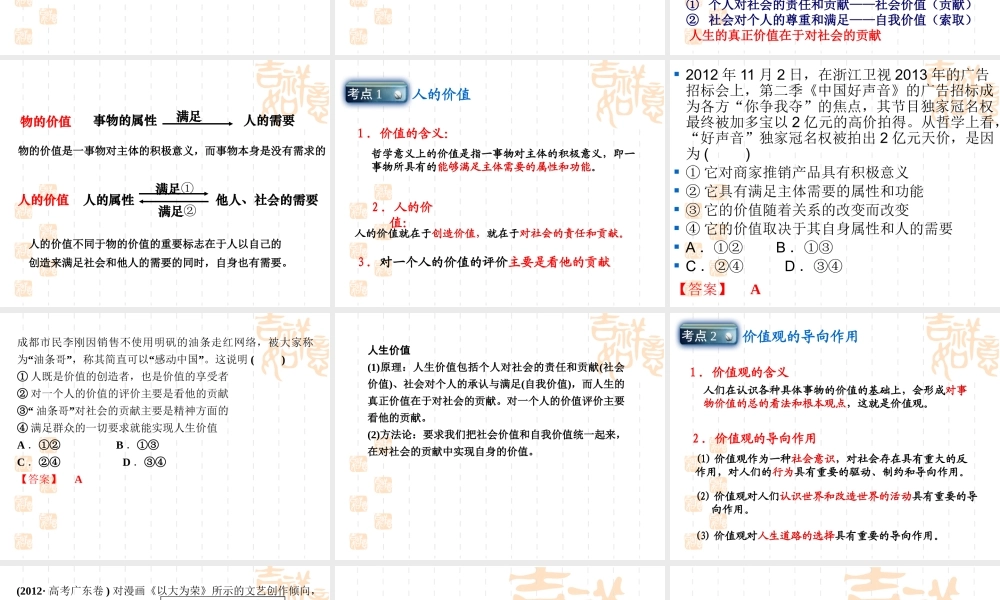This screenshot has width=1000, height=600.
Task: Click the 考点 1 badge
Action: (376, 94)
